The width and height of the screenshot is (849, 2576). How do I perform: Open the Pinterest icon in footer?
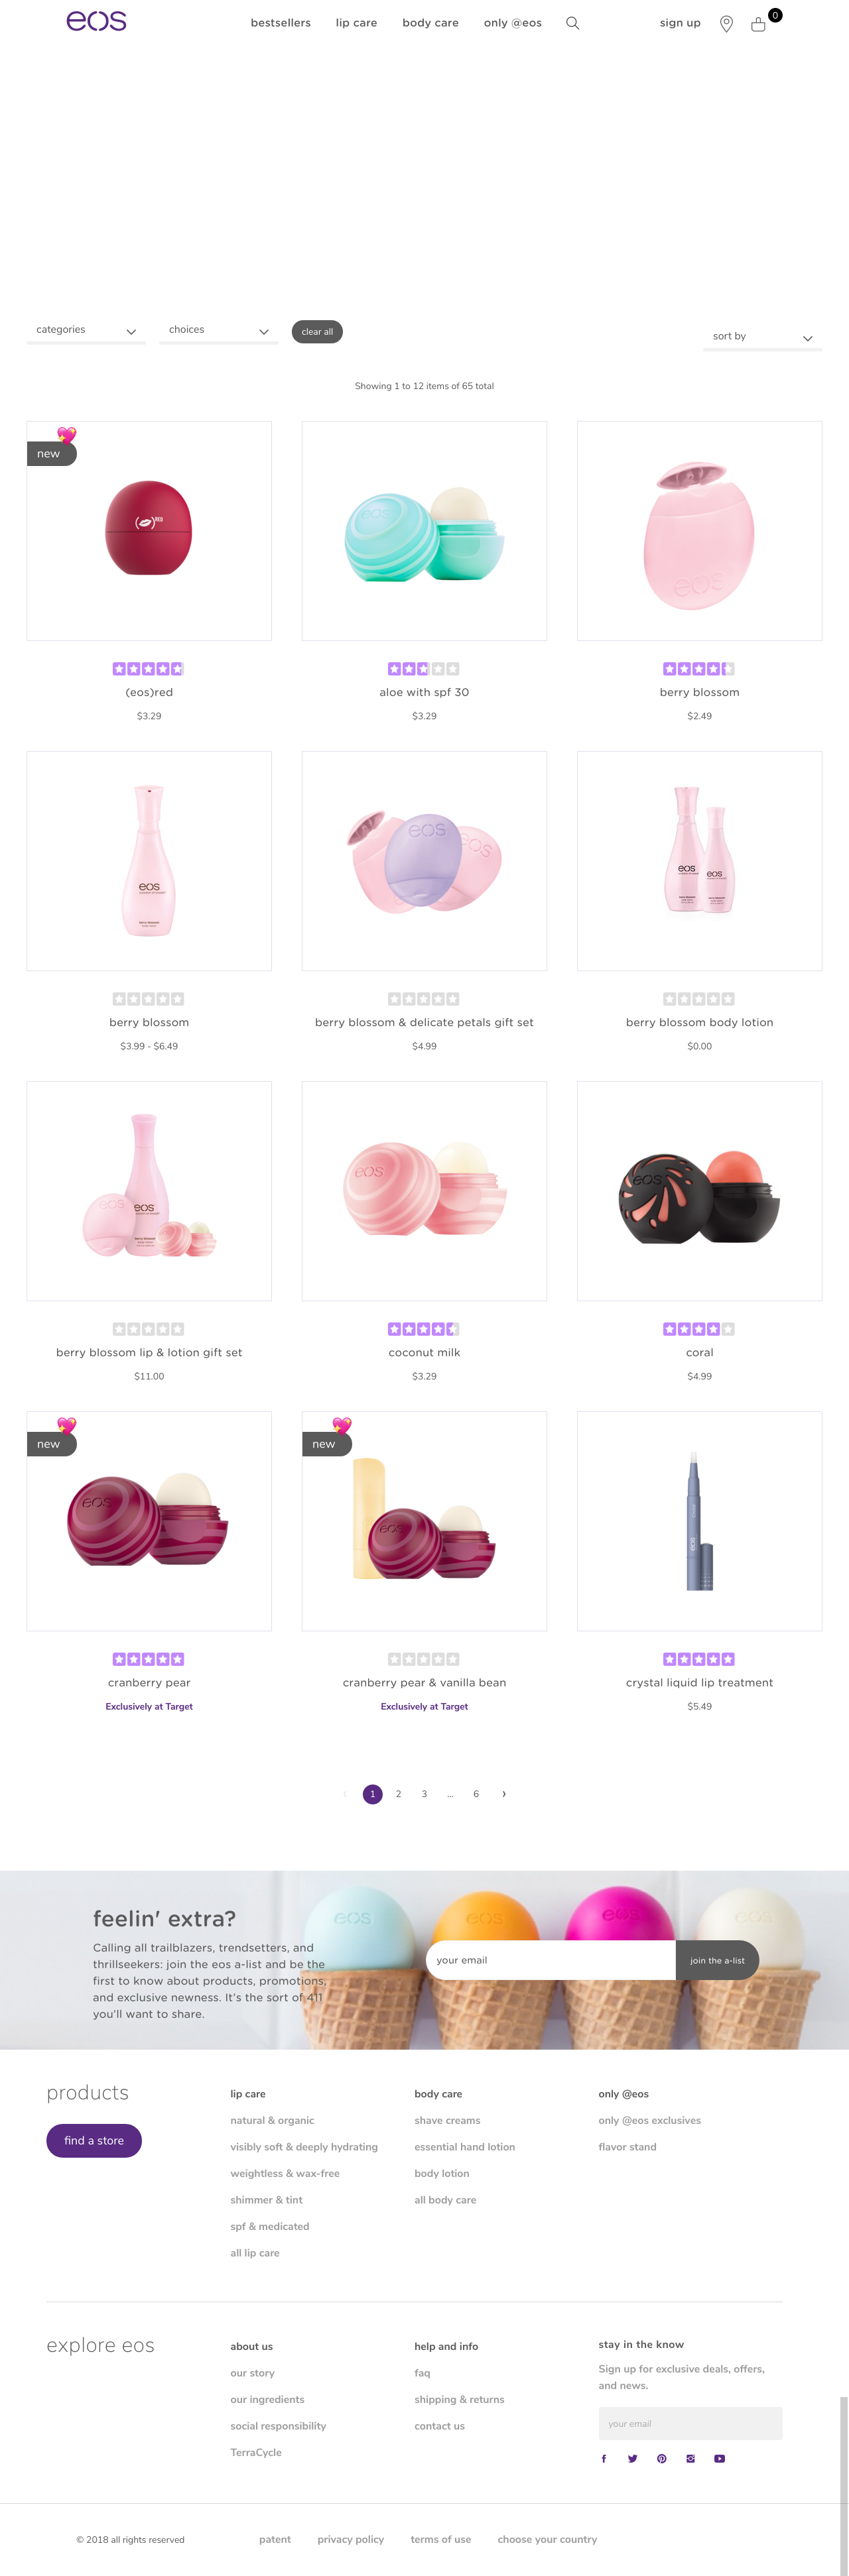pyautogui.click(x=662, y=2459)
